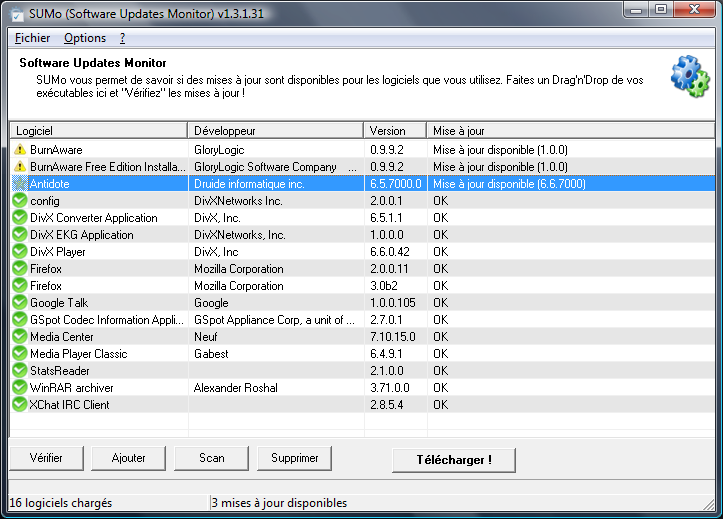Click the Vérifier button

pyautogui.click(x=46, y=458)
